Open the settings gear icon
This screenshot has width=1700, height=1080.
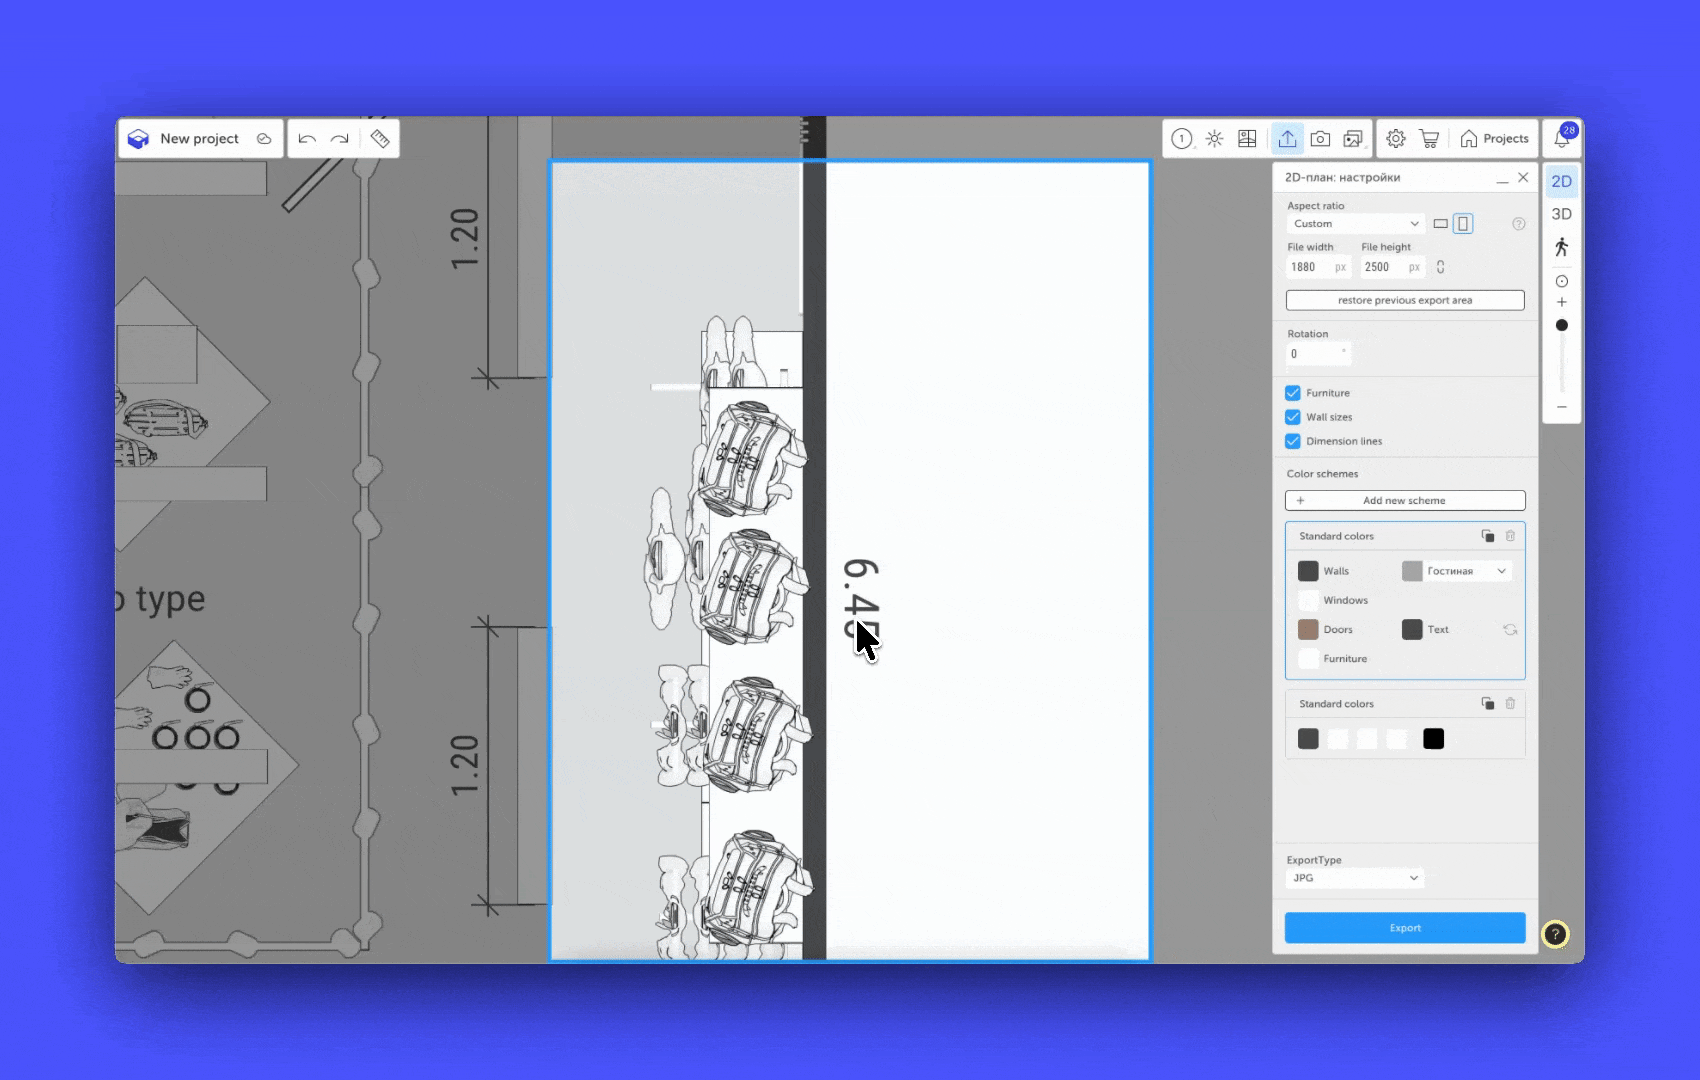coord(1396,139)
